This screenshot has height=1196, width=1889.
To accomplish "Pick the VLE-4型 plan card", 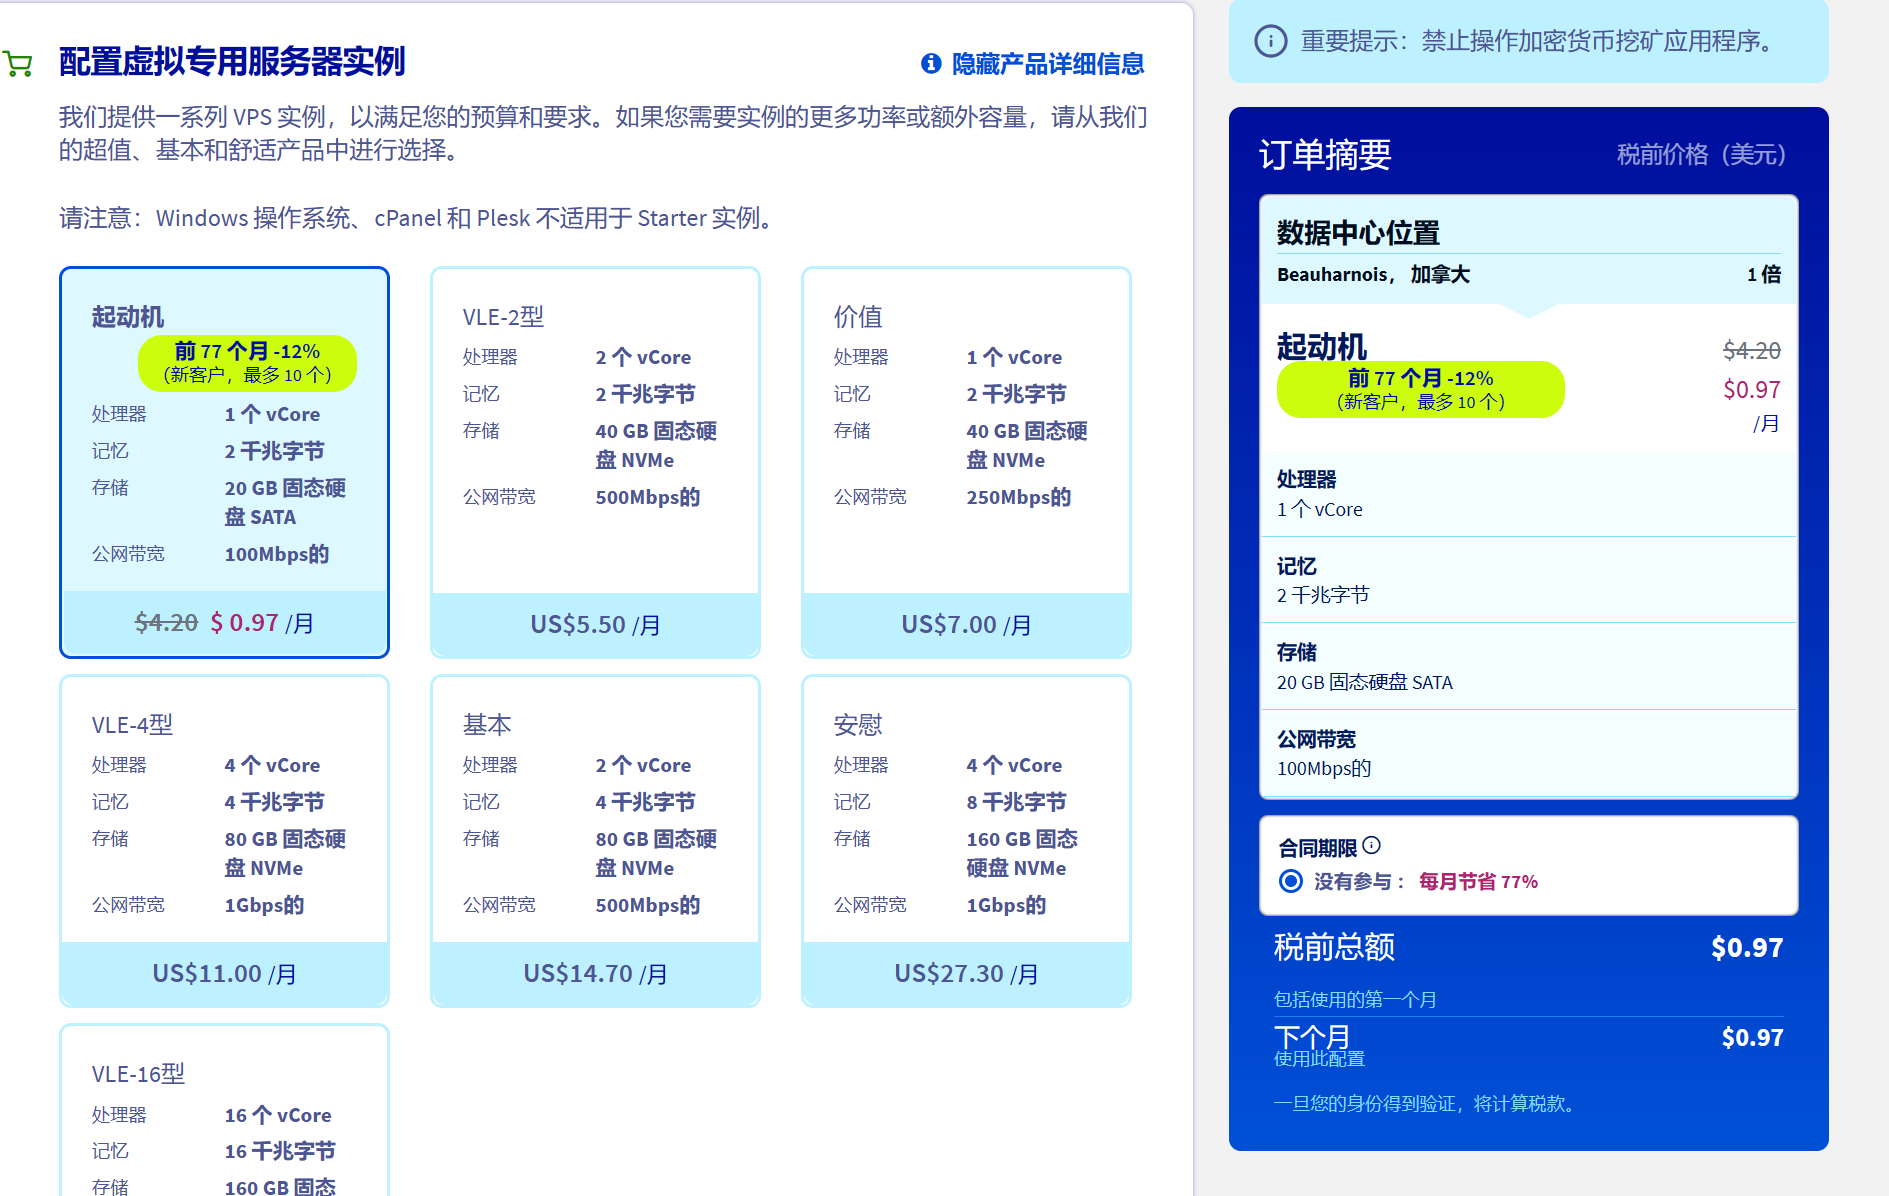I will click(224, 820).
